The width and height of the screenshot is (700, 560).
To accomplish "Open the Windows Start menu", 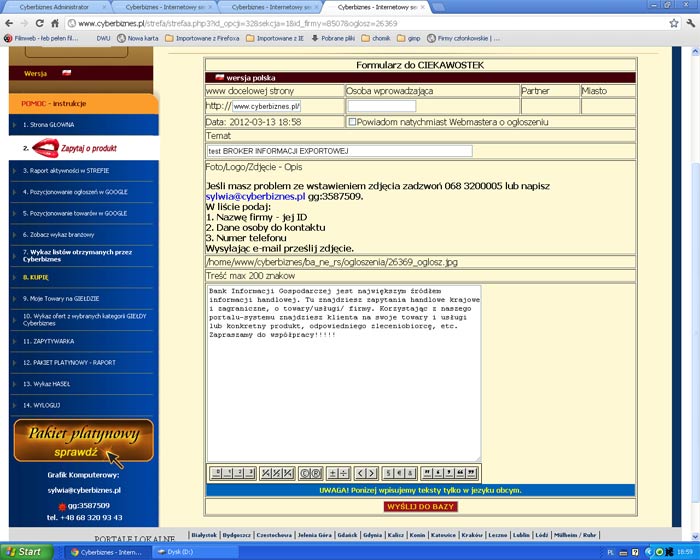I will click(24, 551).
